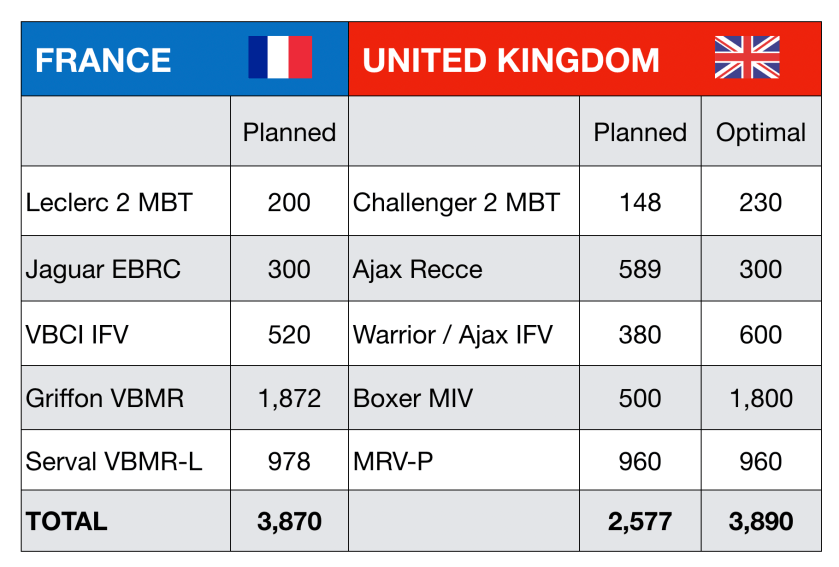Select the Leclerc 2 MBT cell
The width and height of the screenshot is (839, 567).
click(108, 203)
